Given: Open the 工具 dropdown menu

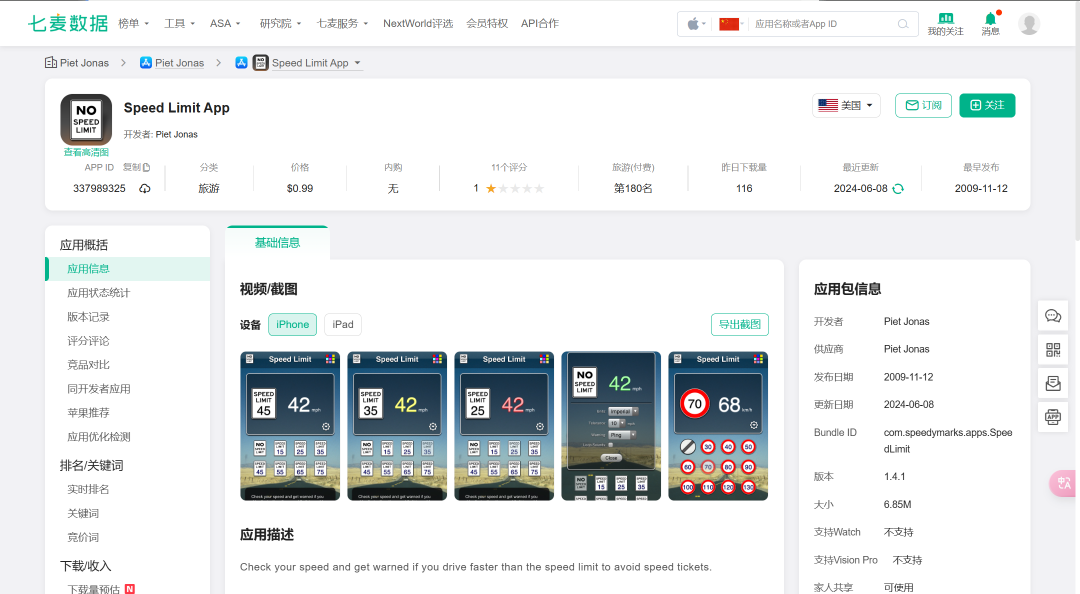Looking at the screenshot, I should [179, 23].
